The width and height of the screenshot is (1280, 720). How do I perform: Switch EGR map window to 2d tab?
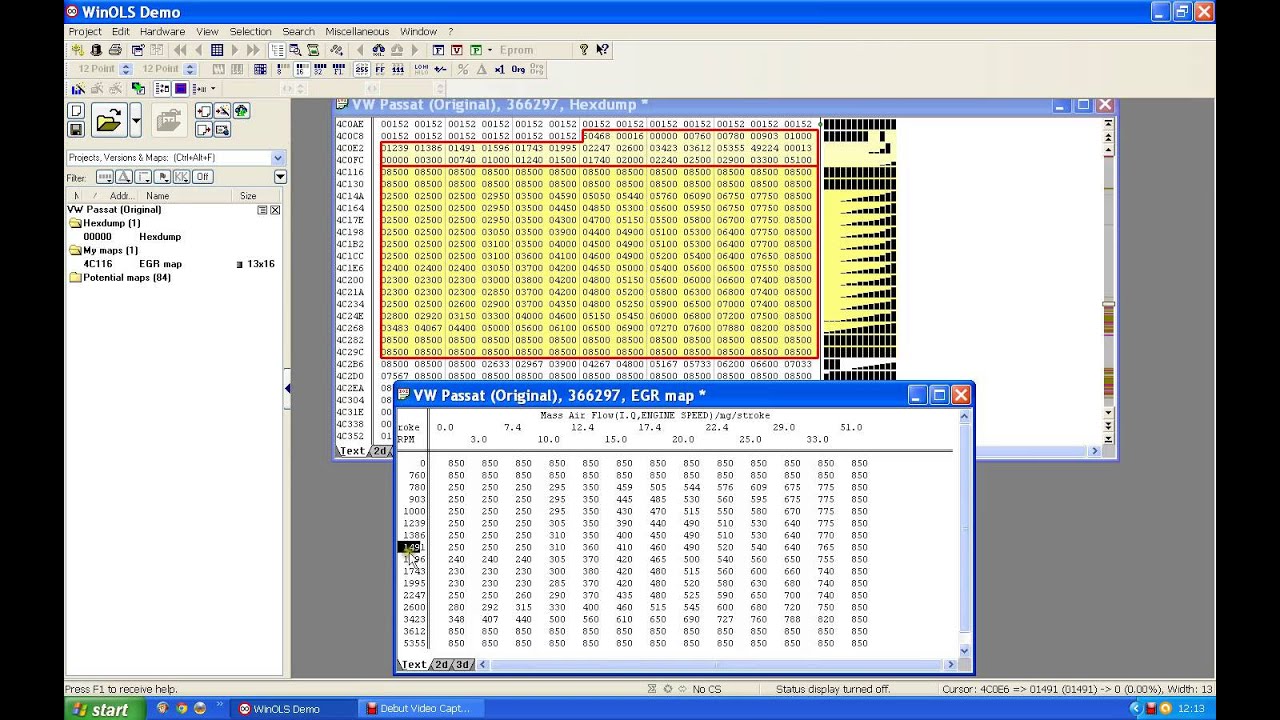[x=441, y=664]
